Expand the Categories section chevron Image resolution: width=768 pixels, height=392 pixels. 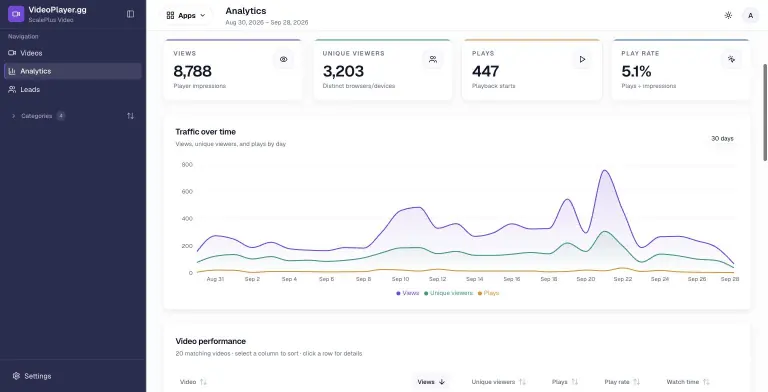click(x=14, y=116)
